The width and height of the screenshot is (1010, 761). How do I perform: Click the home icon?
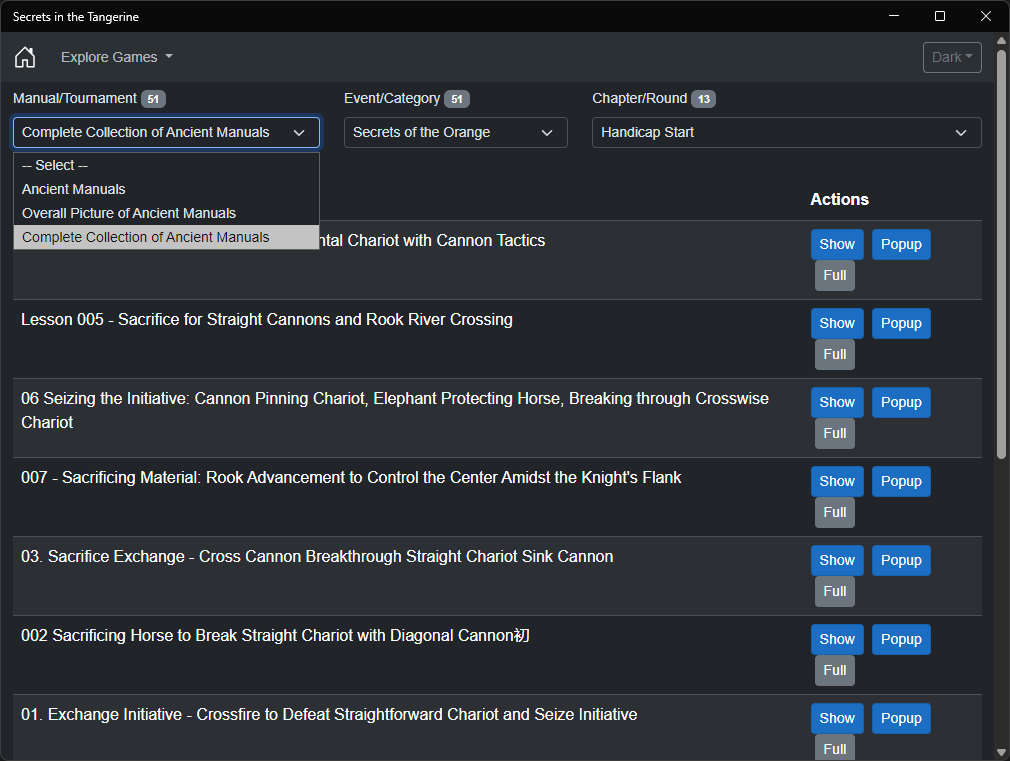[x=25, y=57]
